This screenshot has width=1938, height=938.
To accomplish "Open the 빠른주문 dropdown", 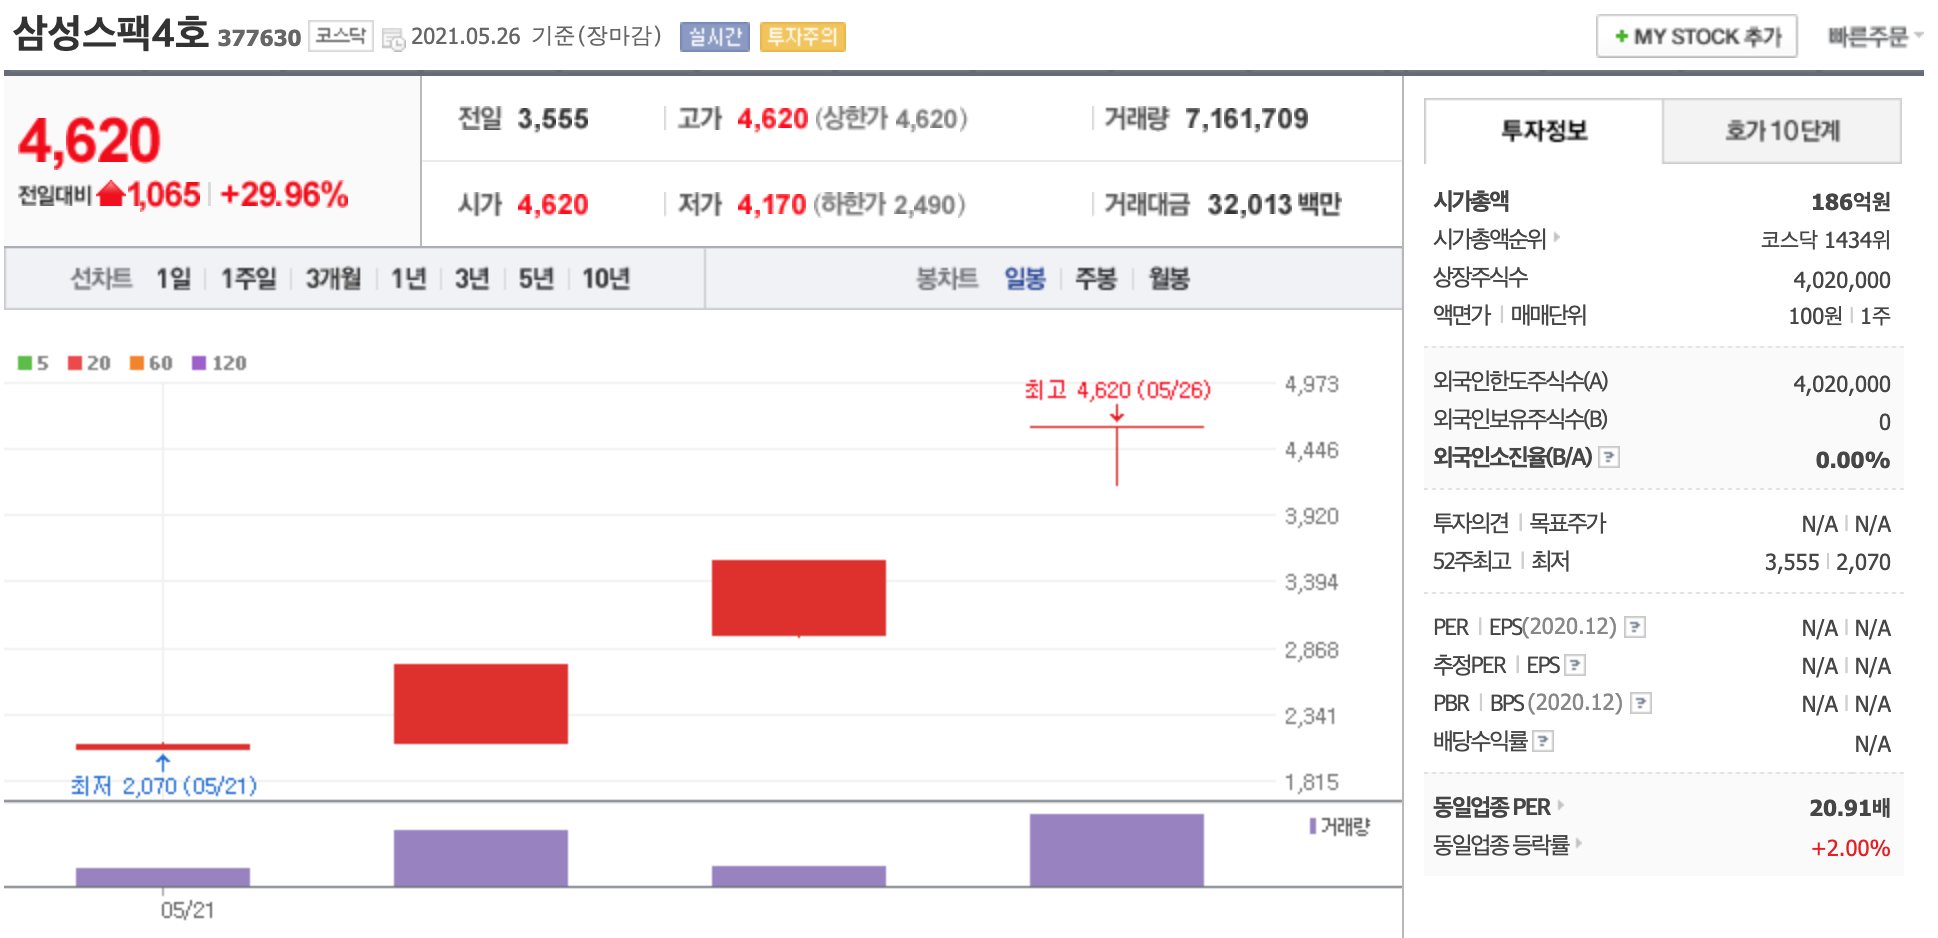I will [1875, 36].
